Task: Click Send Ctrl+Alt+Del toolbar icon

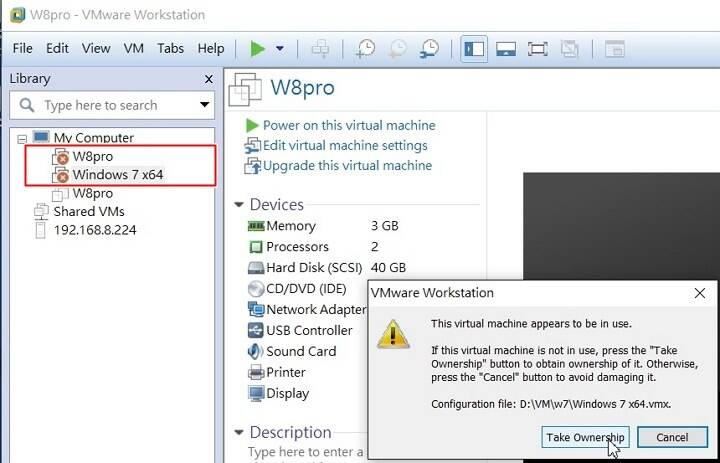Action: coord(320,49)
